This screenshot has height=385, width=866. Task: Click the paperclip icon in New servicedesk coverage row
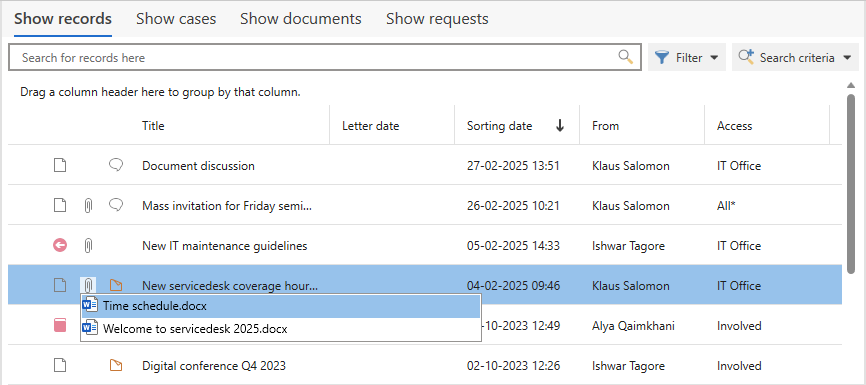[88, 286]
